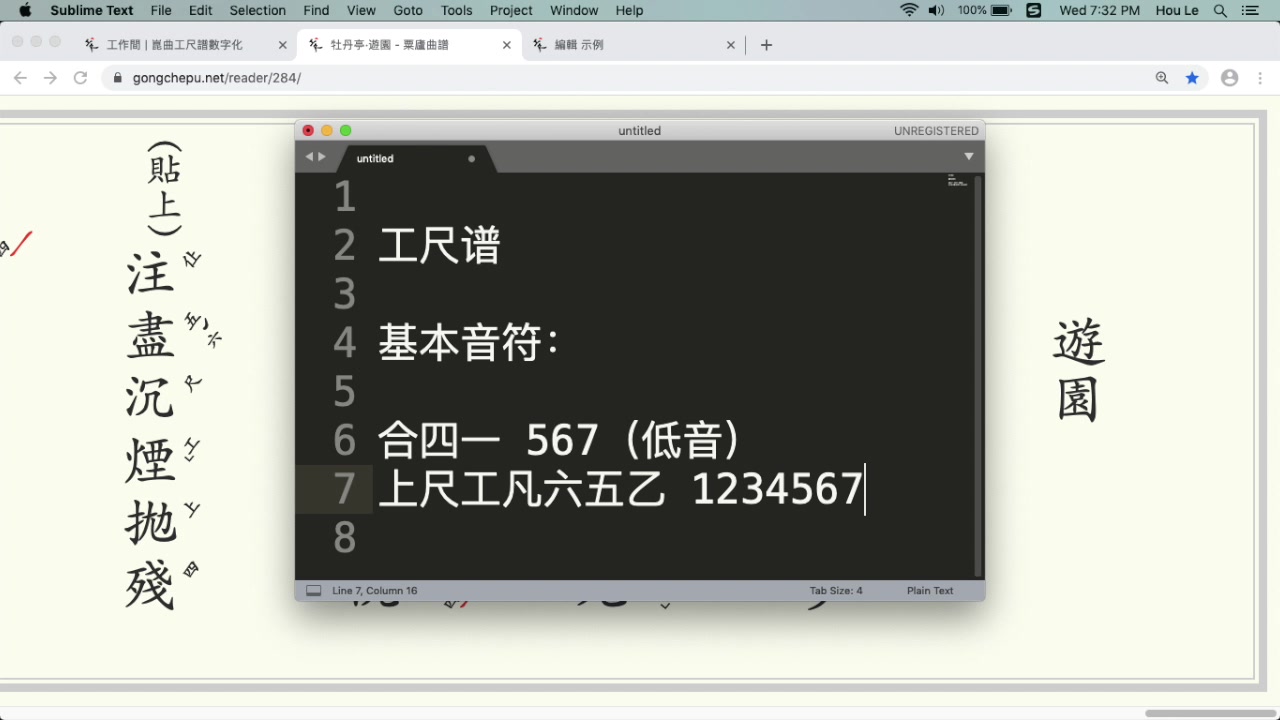Click Line 7, Column 16 status text
The height and width of the screenshot is (720, 1280).
click(375, 591)
